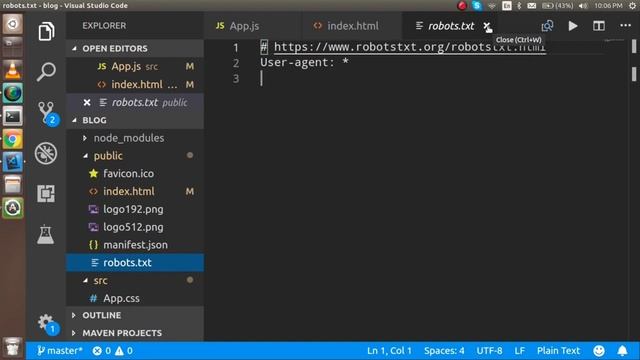Open the Skype indicator in top panel
640x360 pixels.
coord(477,6)
